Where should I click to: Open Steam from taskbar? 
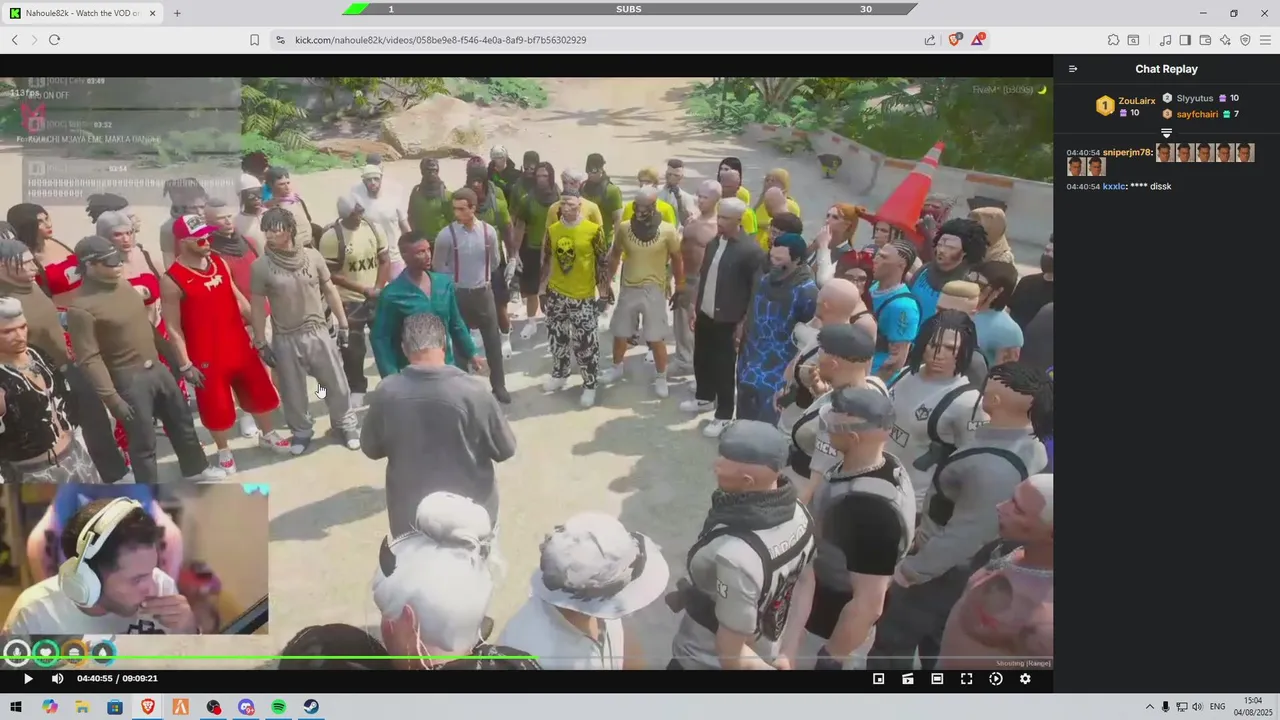point(312,707)
